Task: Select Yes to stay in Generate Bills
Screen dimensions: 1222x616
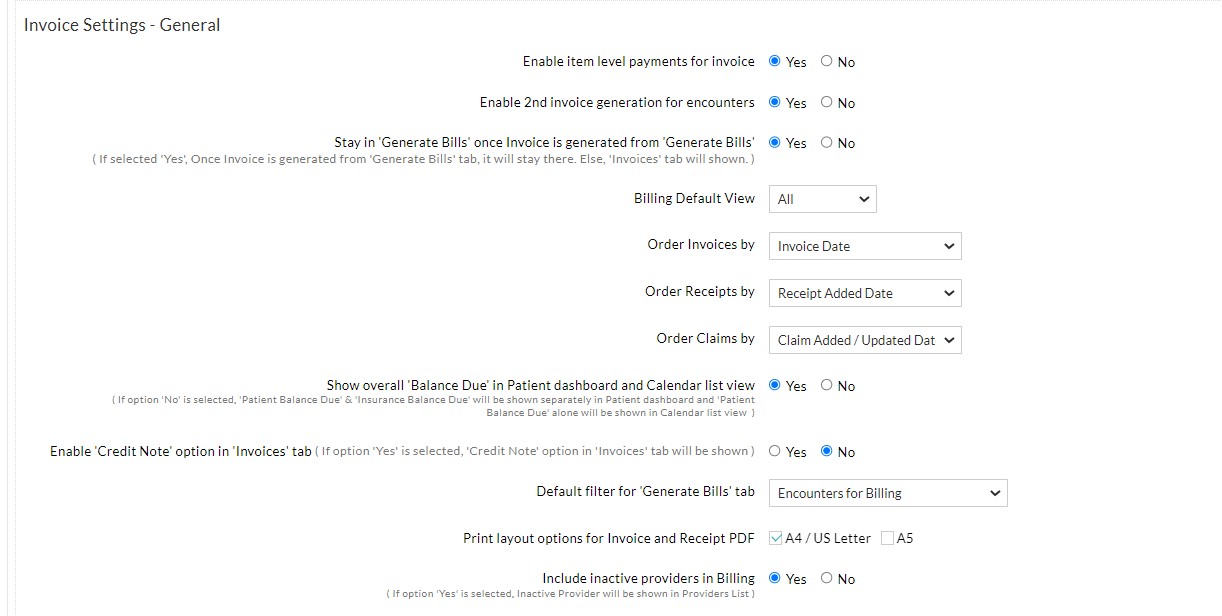Action: [x=773, y=143]
